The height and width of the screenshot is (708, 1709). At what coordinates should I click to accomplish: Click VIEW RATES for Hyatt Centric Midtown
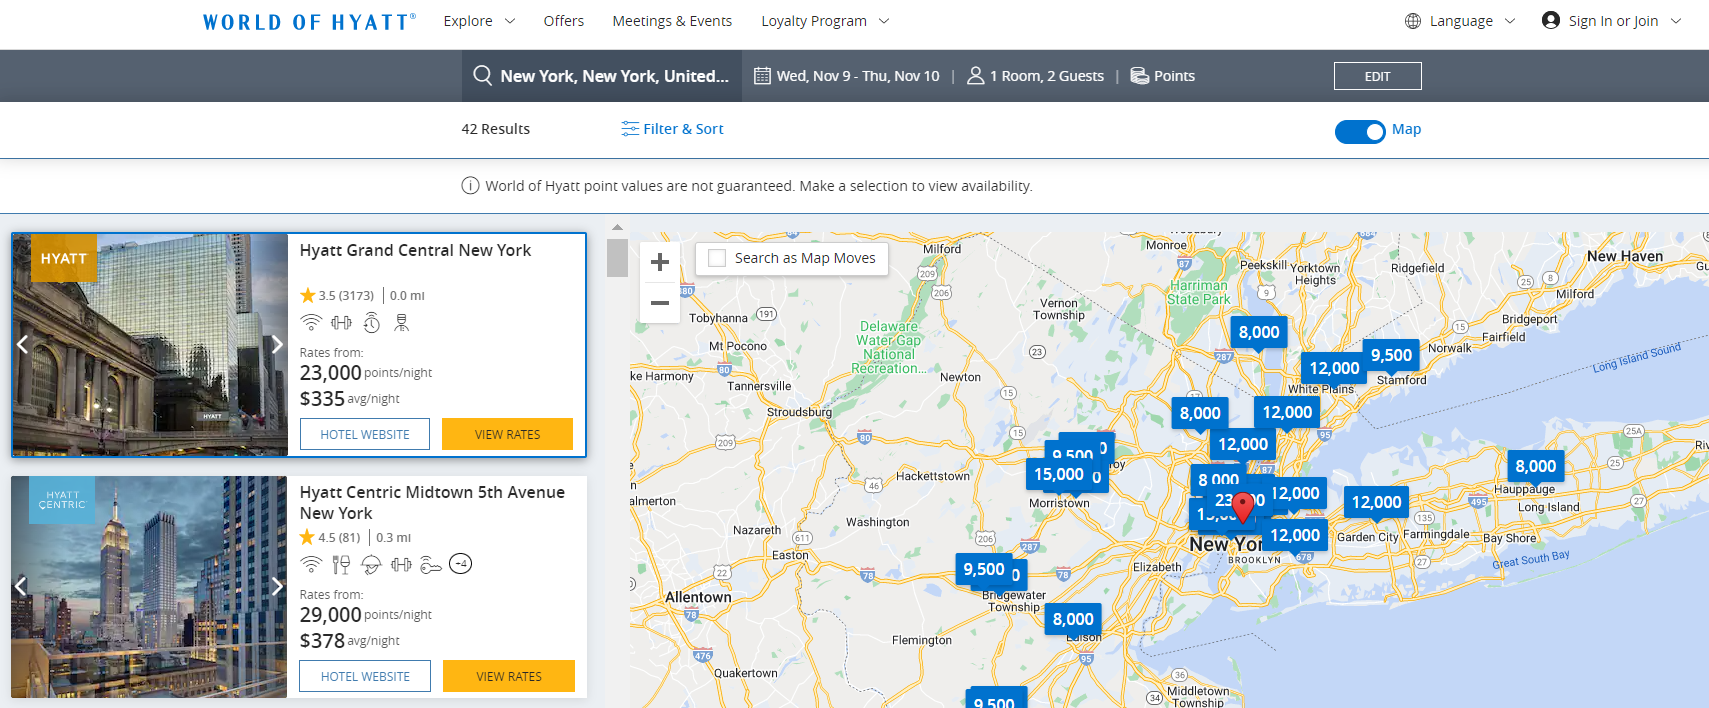coord(509,676)
